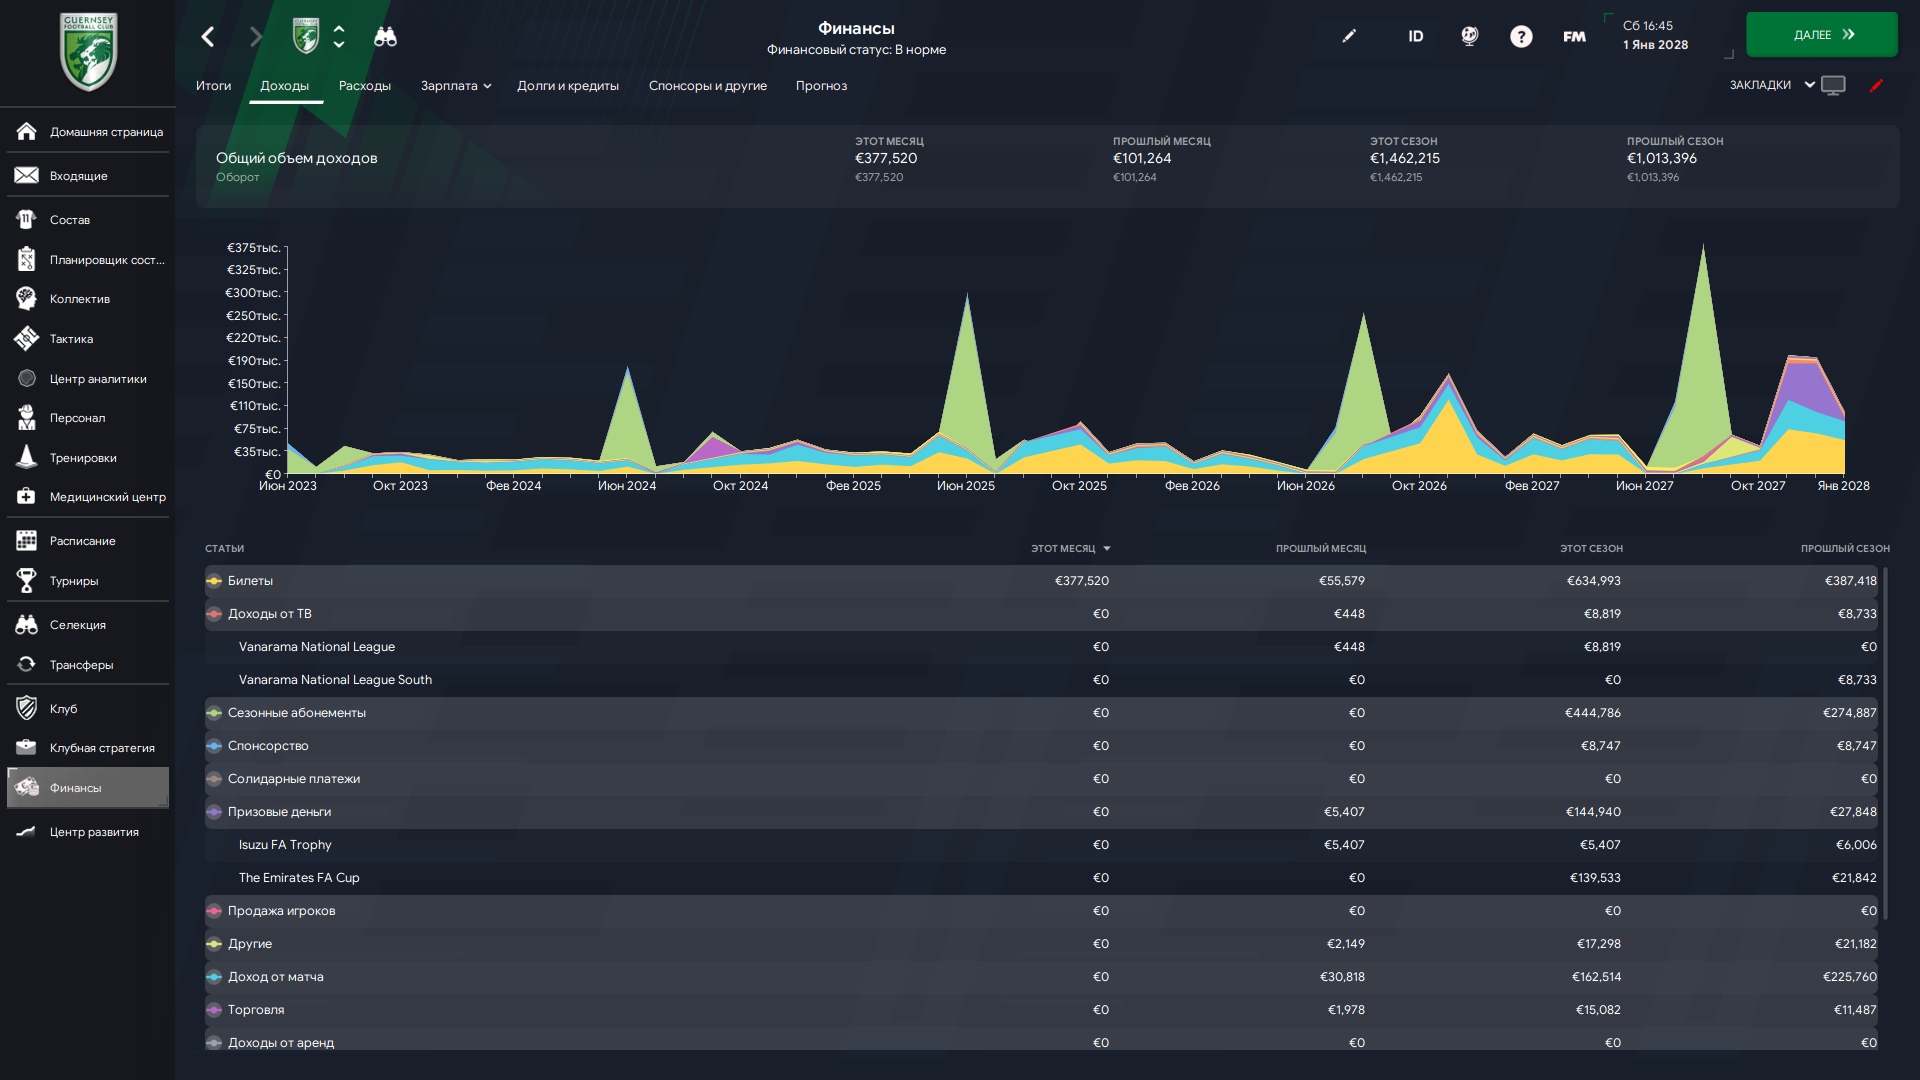This screenshot has width=1920, height=1080.
Task: Click the Guernsey club badge in header
Action: tap(306, 37)
